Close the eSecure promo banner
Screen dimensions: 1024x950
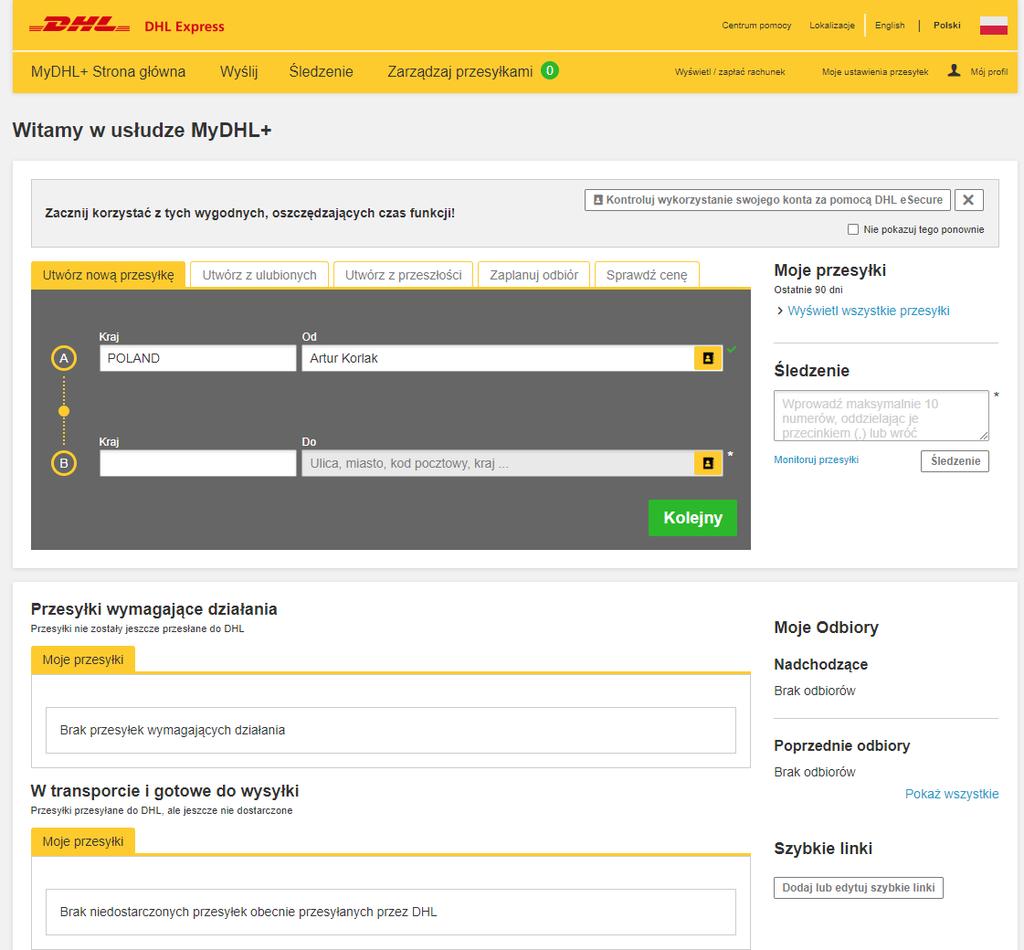coord(968,200)
